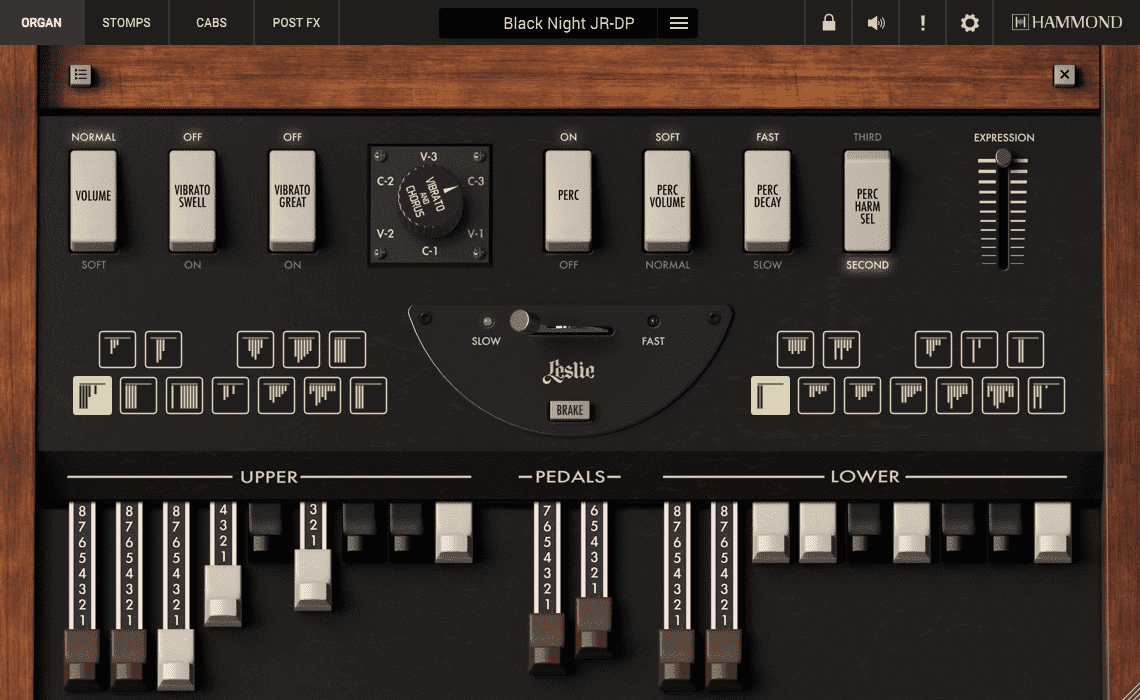Open the CABS tab
The image size is (1140, 700).
click(x=212, y=23)
